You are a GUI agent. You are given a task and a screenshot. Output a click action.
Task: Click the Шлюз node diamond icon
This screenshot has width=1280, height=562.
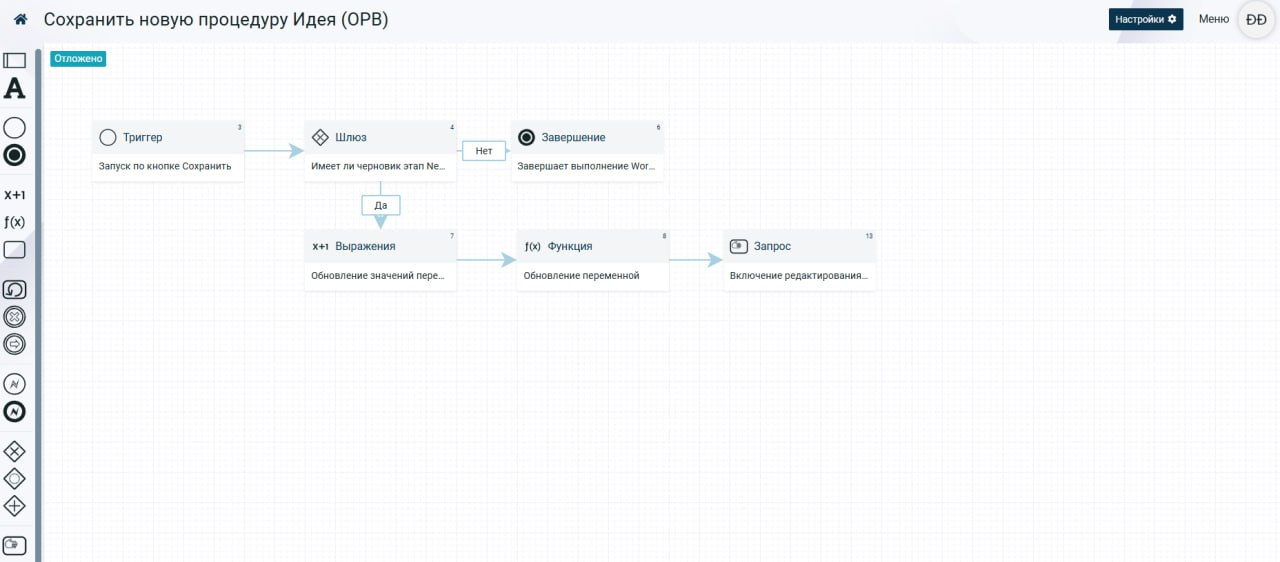(x=321, y=137)
